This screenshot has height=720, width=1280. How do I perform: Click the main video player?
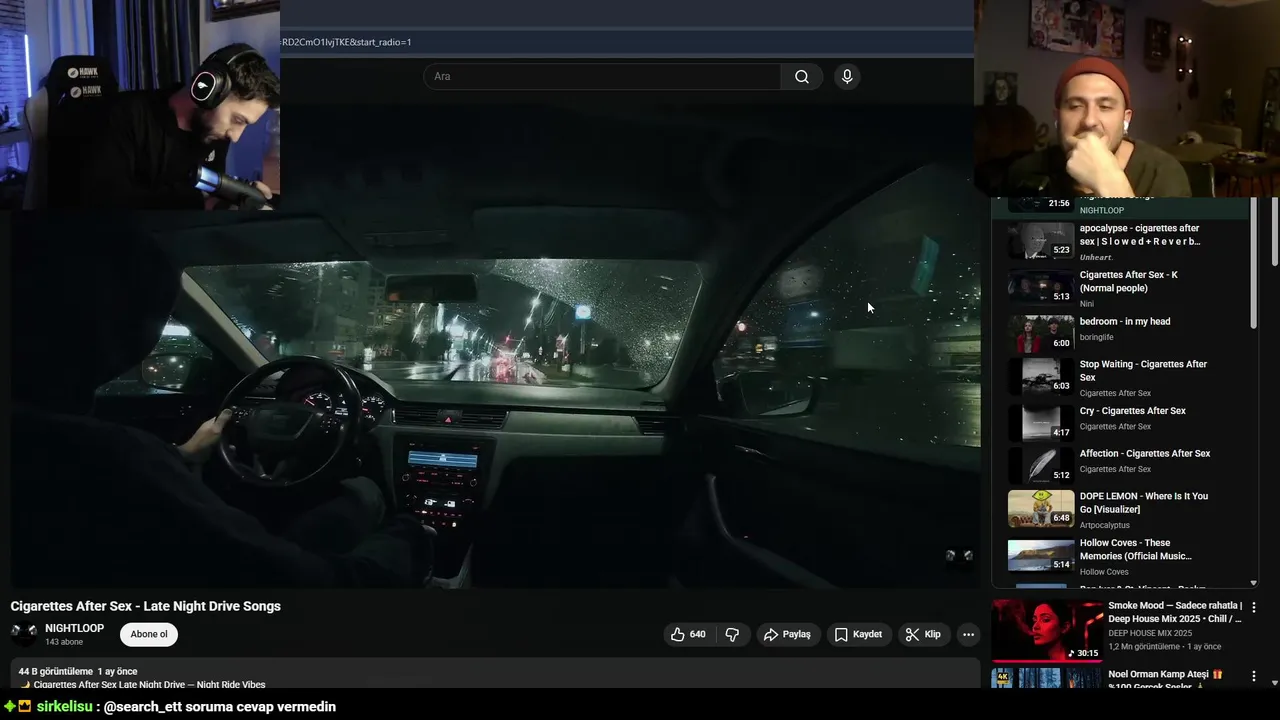pyautogui.click(x=495, y=345)
